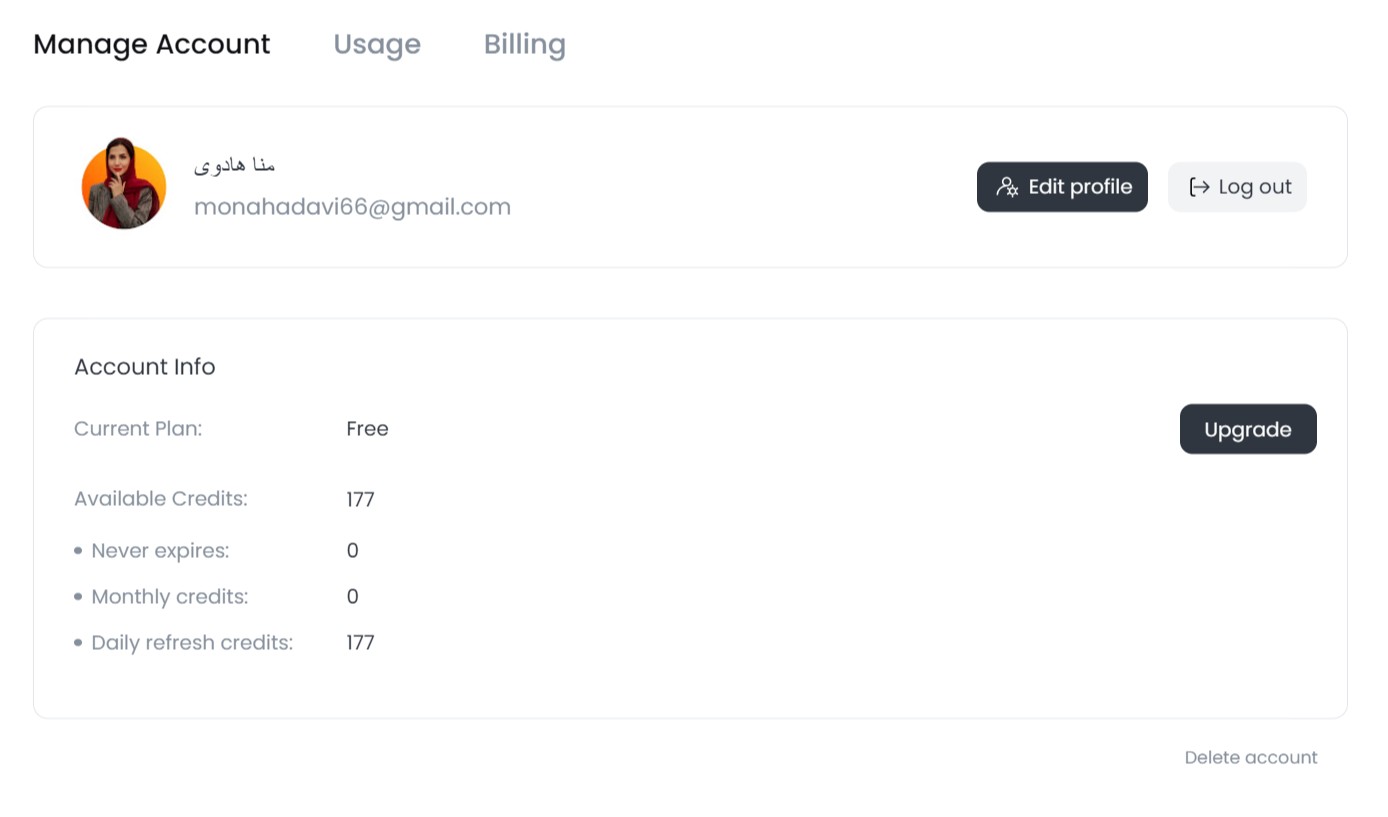Click the Available Credits label
The height and width of the screenshot is (817, 1388).
(160, 499)
